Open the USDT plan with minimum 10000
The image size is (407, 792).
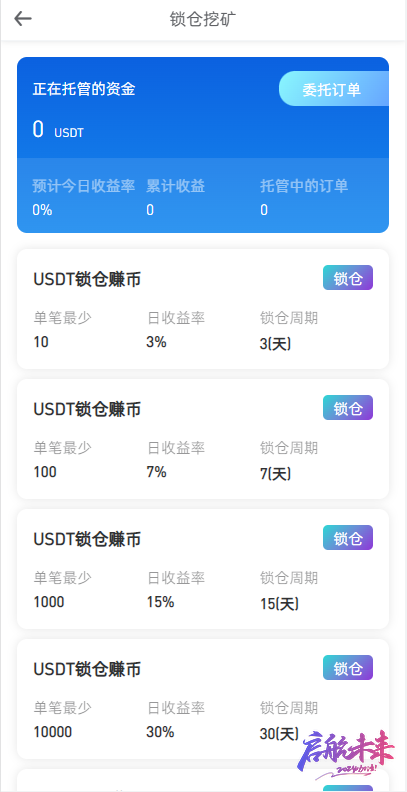pos(203,699)
